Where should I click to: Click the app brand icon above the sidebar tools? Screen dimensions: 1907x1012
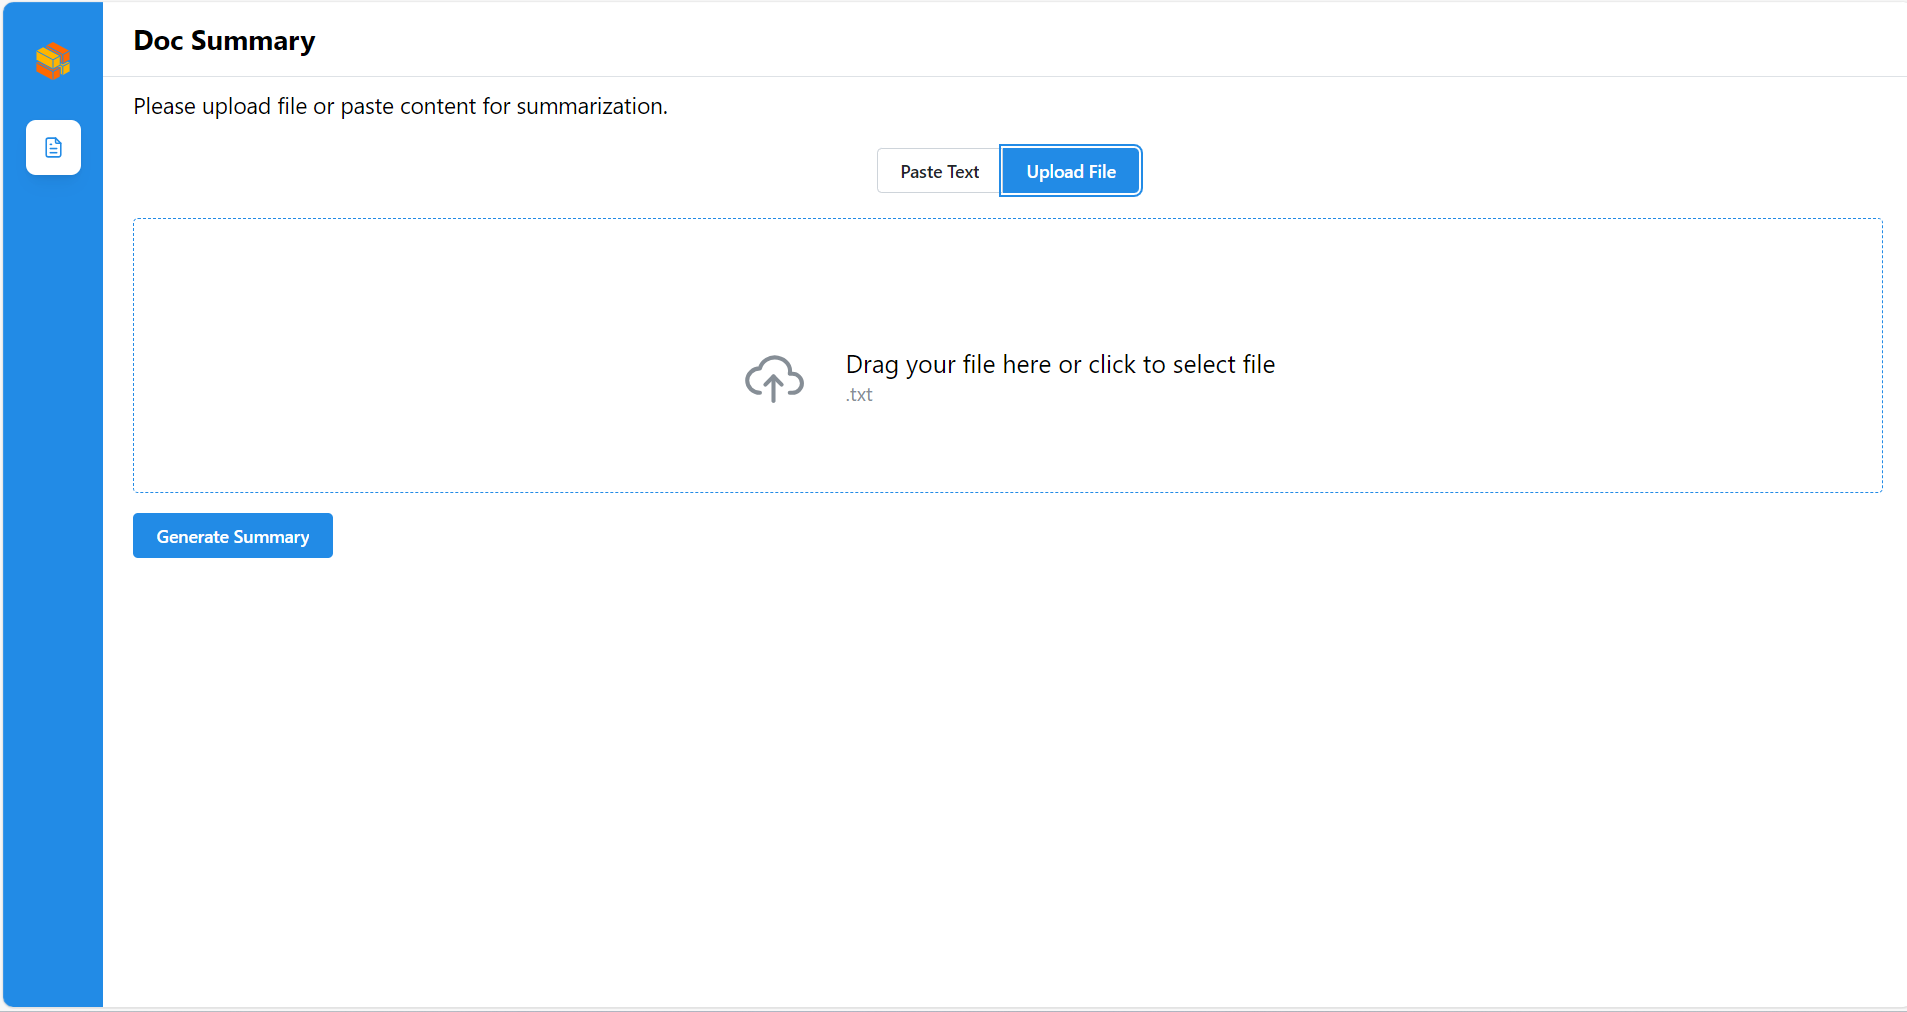(53, 61)
